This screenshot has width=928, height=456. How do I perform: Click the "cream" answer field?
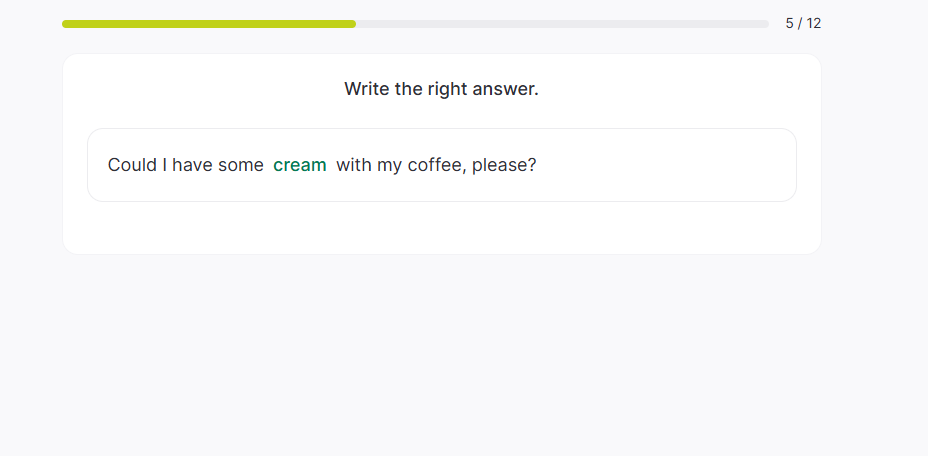click(300, 165)
